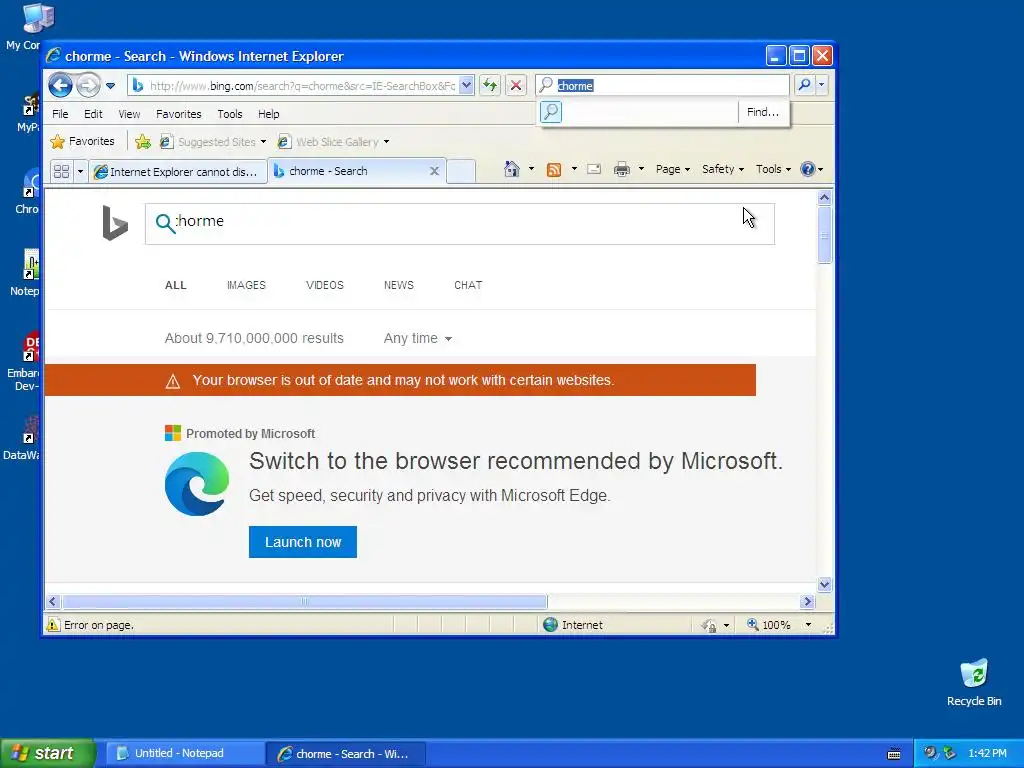This screenshot has width=1024, height=768.
Task: Click the Error on page warning icon
Action: (53, 625)
